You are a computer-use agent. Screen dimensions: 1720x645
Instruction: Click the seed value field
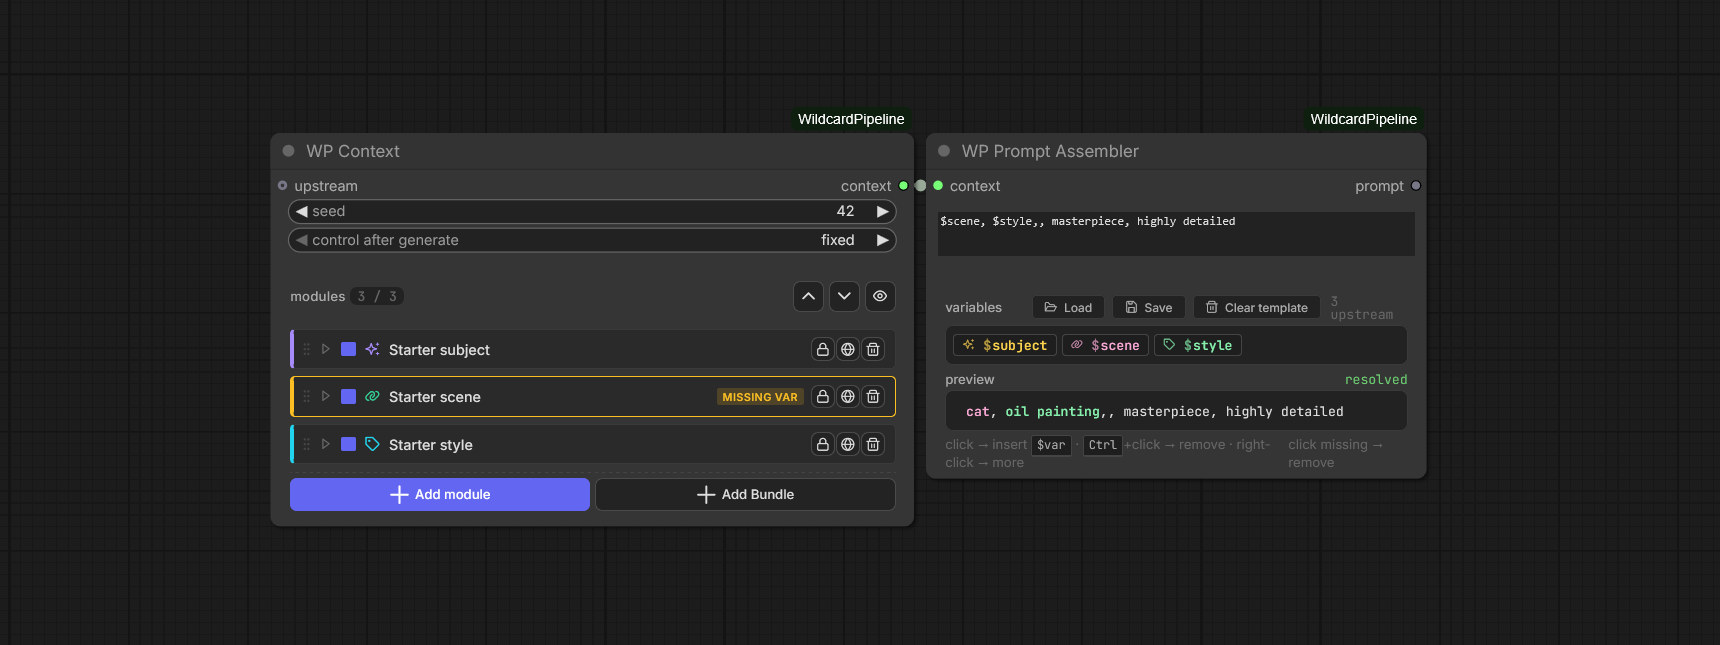pos(592,211)
